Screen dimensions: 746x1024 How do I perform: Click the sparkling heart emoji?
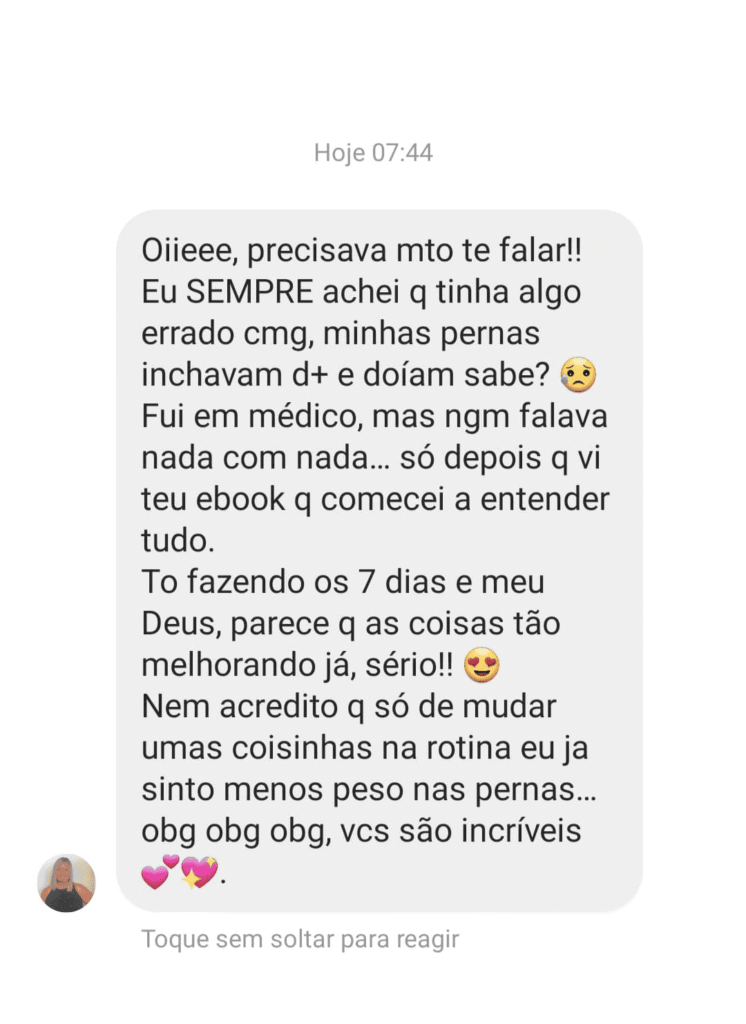199,872
